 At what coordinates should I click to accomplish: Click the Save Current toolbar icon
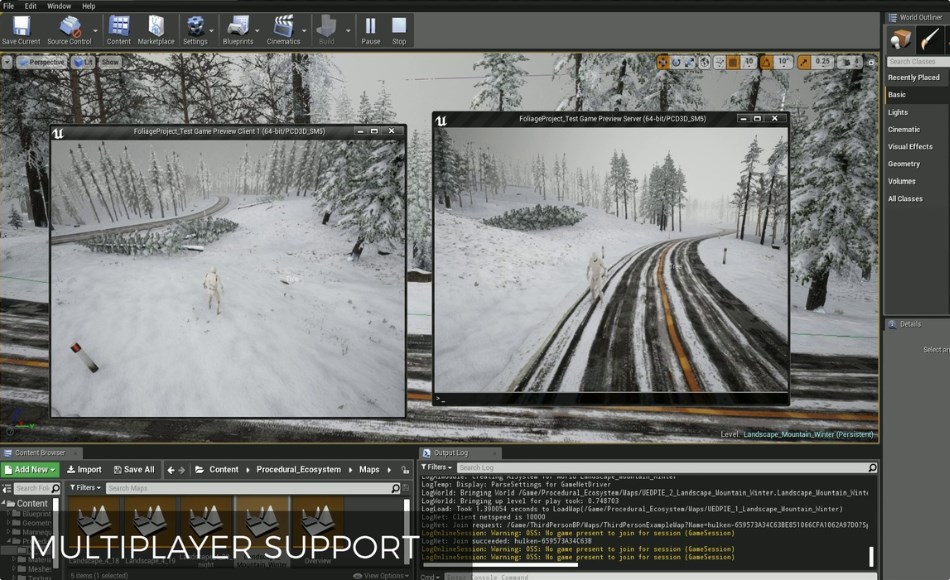(21, 29)
